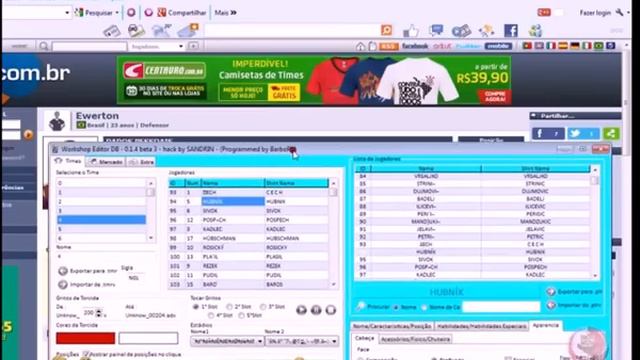Screen dimensions: 640x360
Task: Click the Centauro Camisetas de Times banner
Action: point(313,80)
